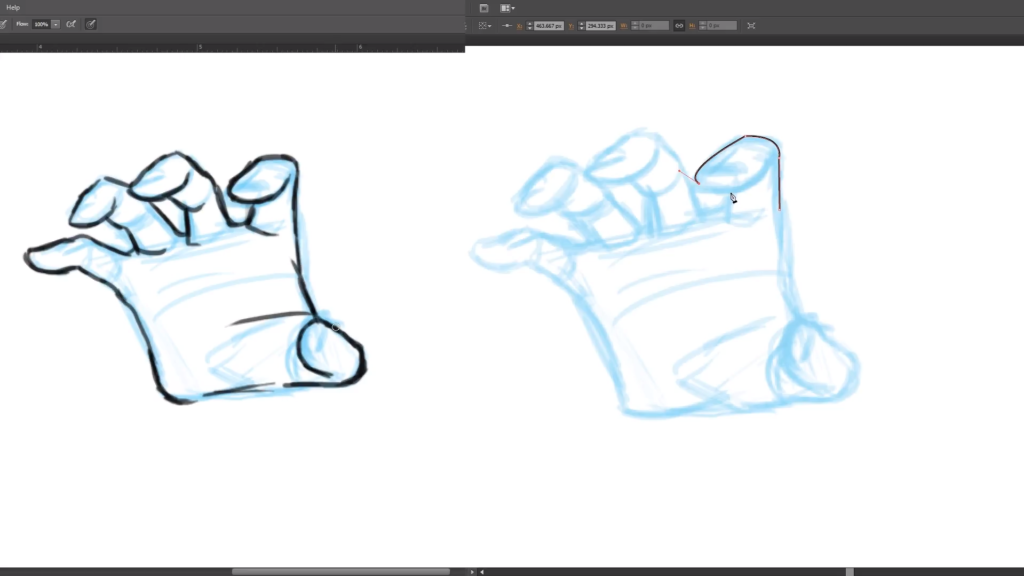
Task: Click the Flow scrubby slider label
Action: click(21, 25)
